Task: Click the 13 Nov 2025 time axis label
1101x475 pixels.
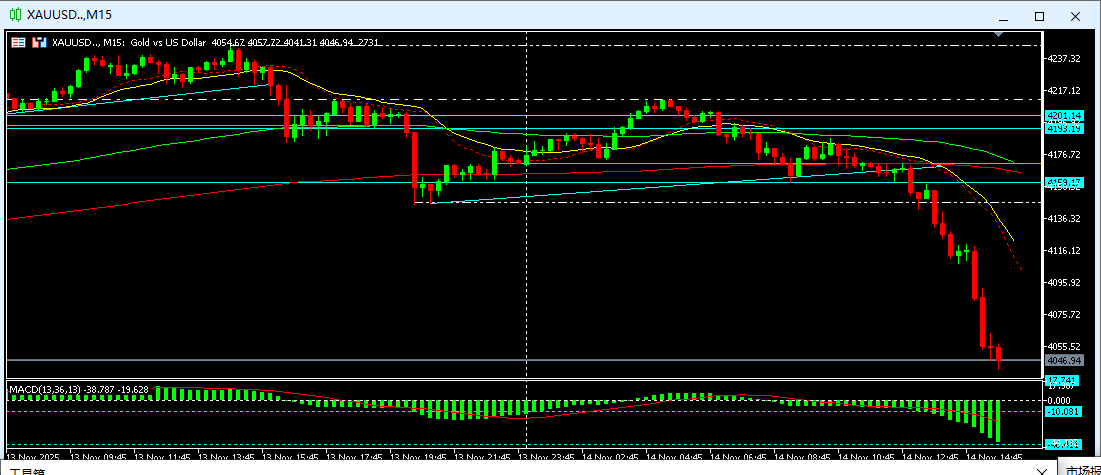Action: click(x=34, y=456)
